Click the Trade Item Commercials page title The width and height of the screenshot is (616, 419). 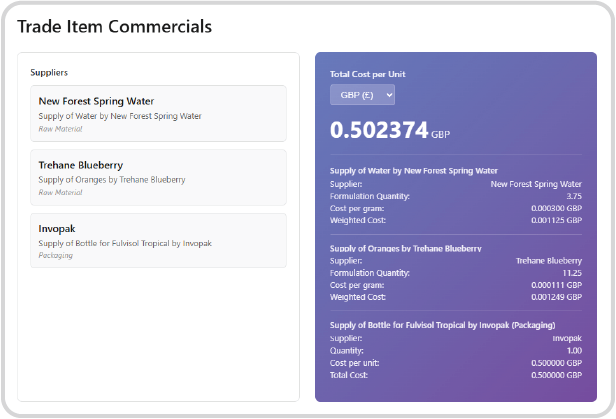[x=114, y=27]
